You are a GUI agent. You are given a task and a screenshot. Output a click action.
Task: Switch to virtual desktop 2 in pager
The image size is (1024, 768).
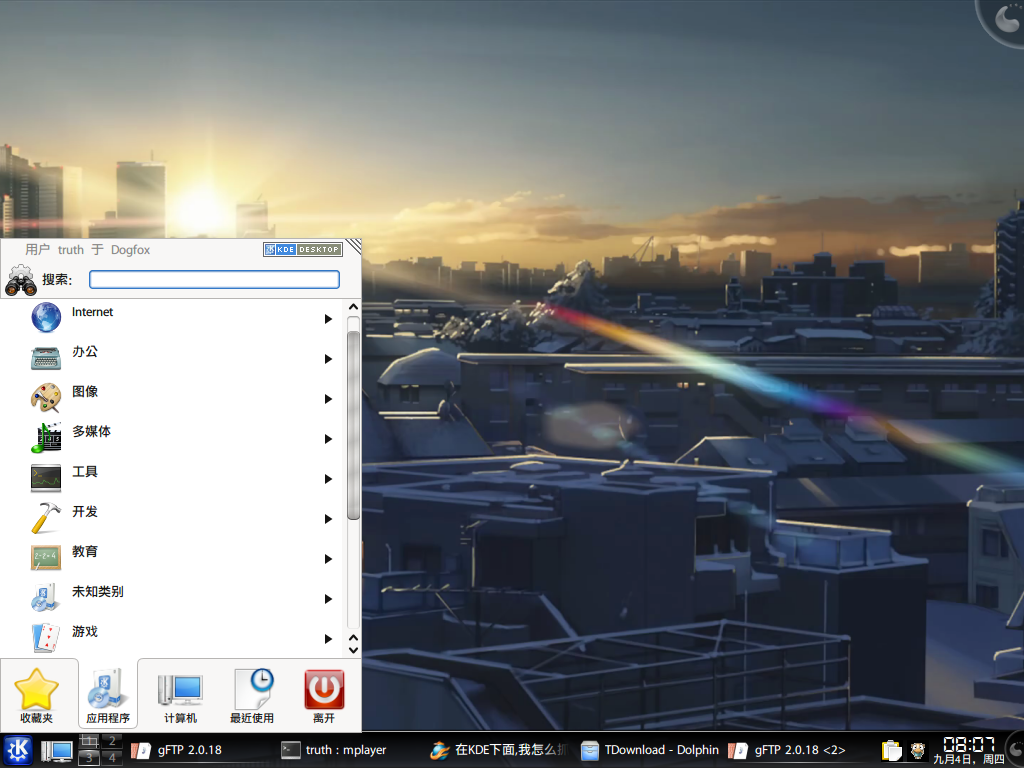pyautogui.click(x=112, y=741)
